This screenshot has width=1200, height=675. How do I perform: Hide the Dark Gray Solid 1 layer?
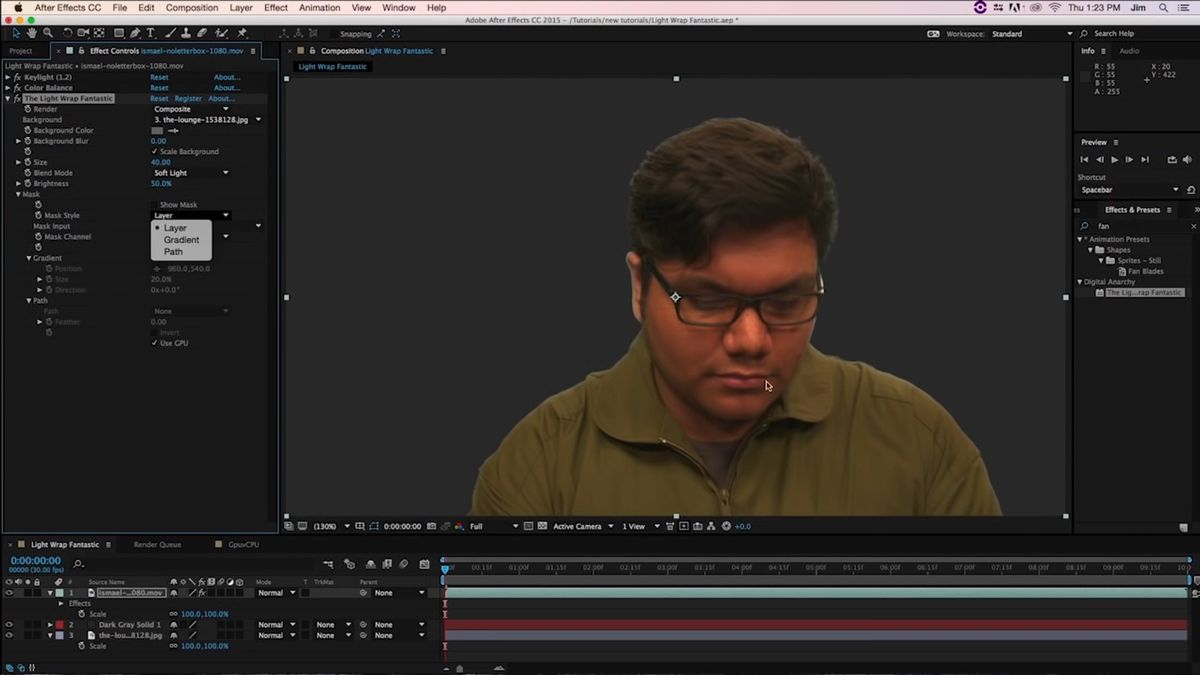(x=9, y=625)
